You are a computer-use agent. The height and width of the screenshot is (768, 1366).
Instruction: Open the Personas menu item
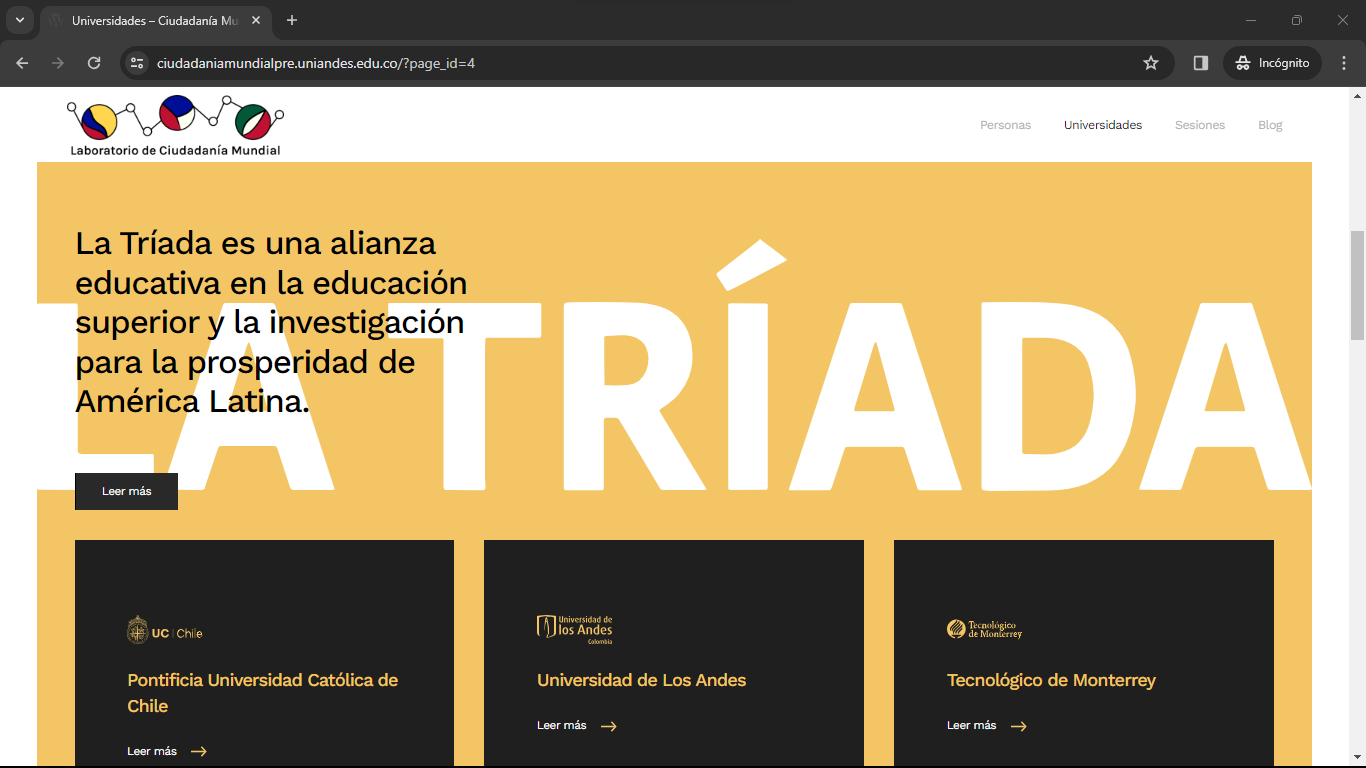(1005, 125)
